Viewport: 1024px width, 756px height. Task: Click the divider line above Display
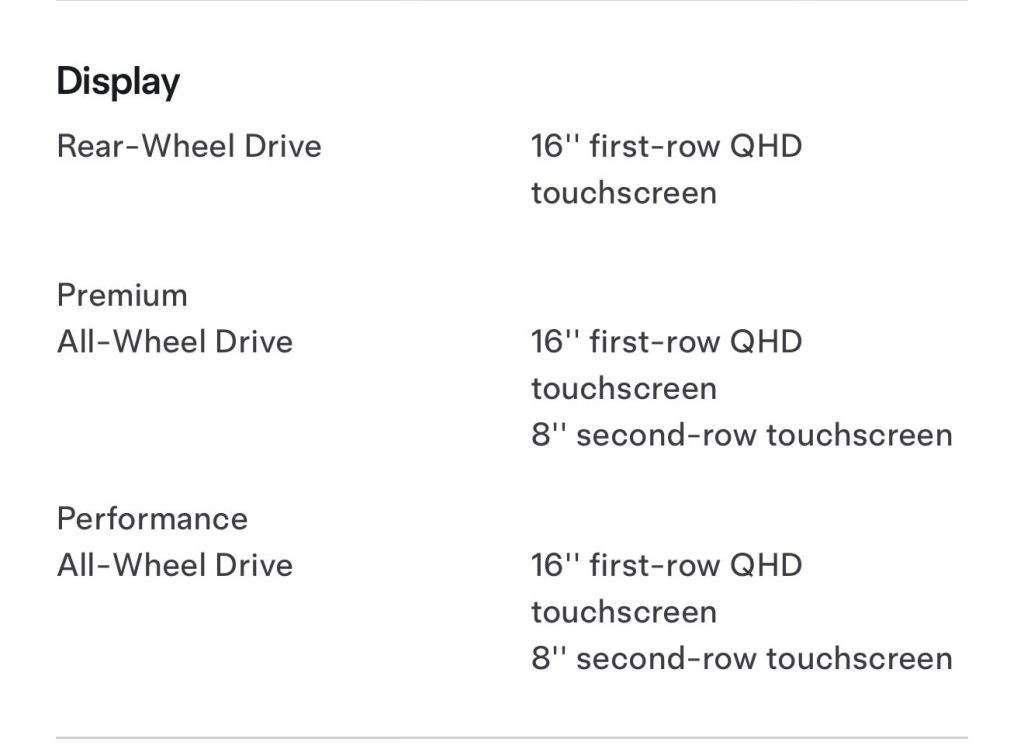click(x=512, y=1)
